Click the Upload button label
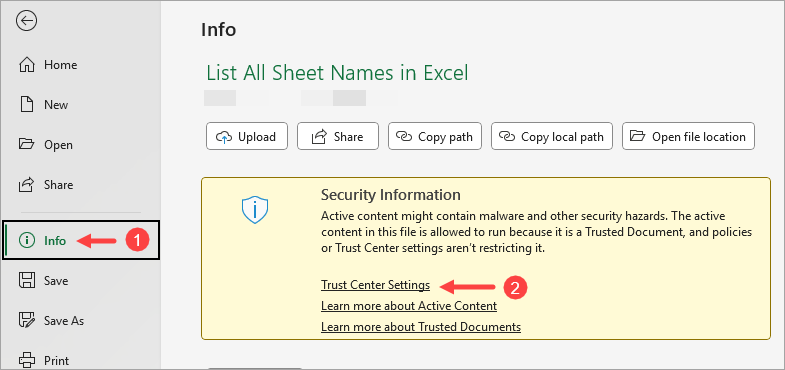The width and height of the screenshot is (785, 370). 257,137
